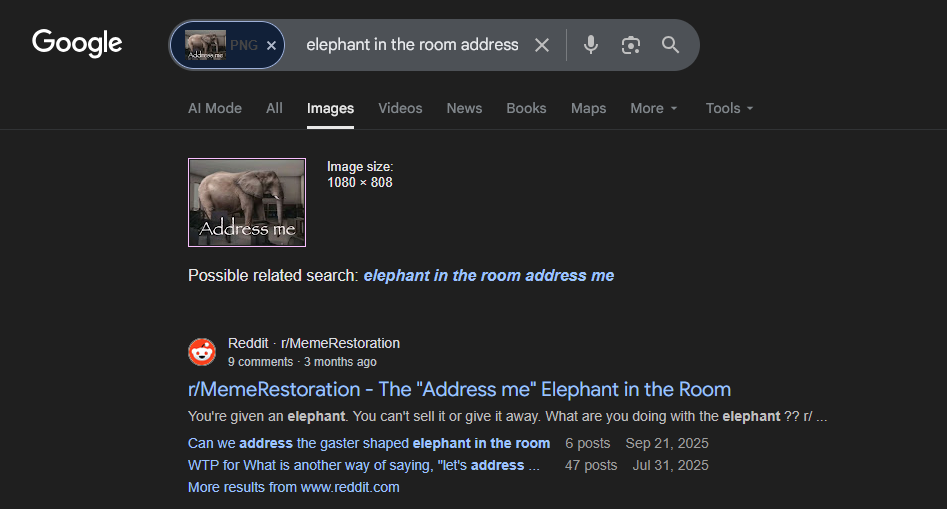947x509 pixels.
Task: Submit search with magnifying glass icon
Action: [x=670, y=45]
